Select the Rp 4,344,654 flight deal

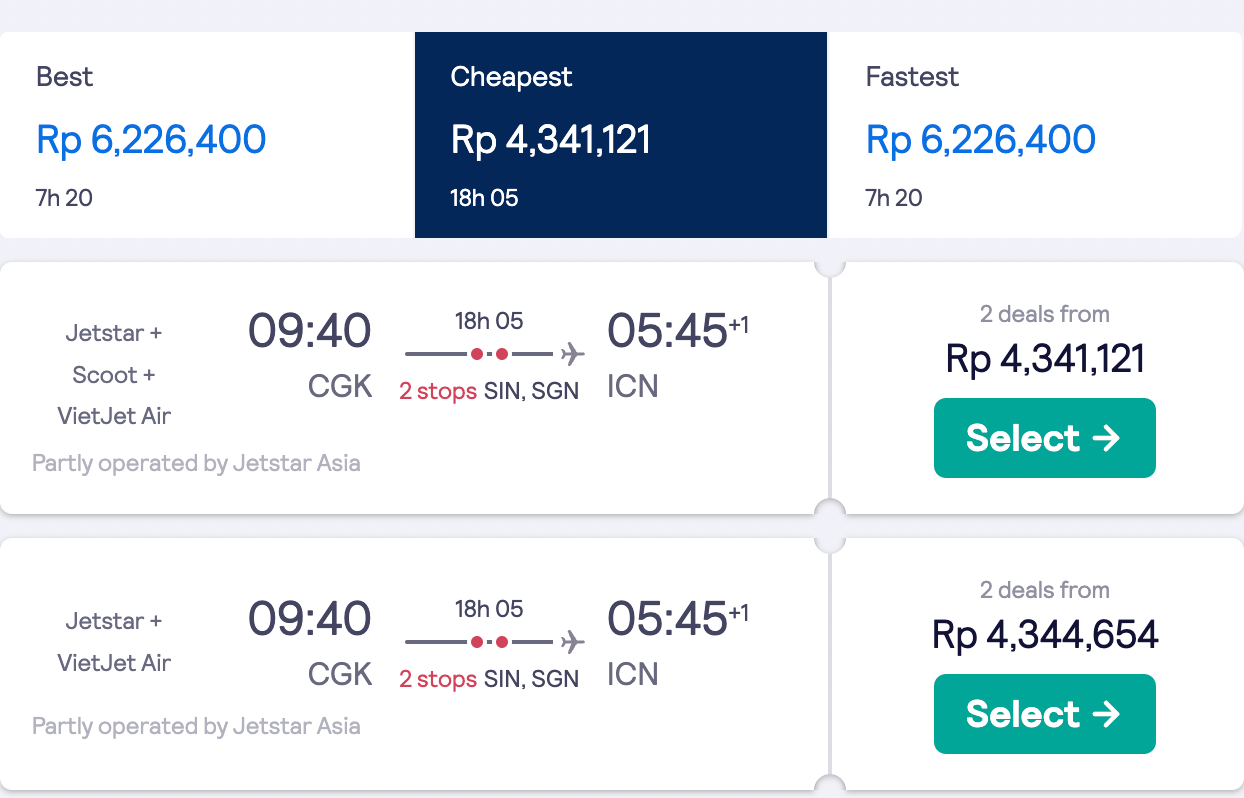pyautogui.click(x=1044, y=714)
